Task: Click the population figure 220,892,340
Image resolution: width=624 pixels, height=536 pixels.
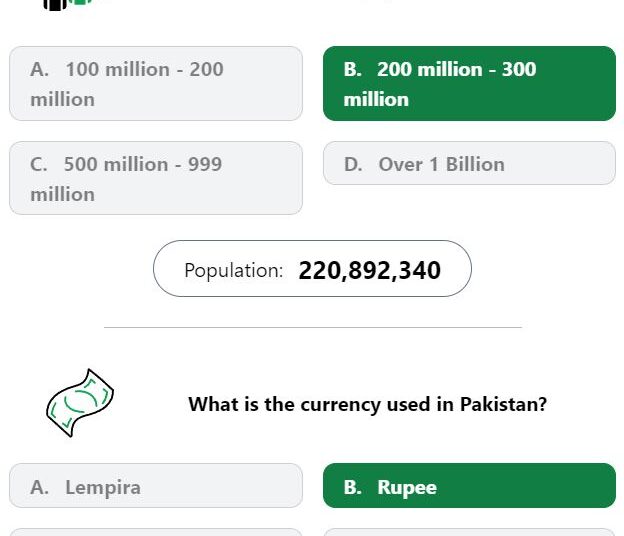Action: pyautogui.click(x=370, y=271)
